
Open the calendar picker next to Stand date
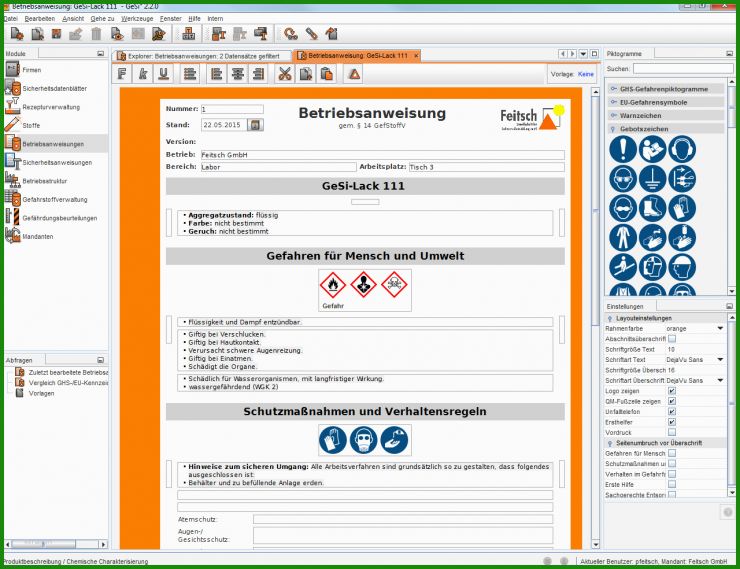pos(255,125)
